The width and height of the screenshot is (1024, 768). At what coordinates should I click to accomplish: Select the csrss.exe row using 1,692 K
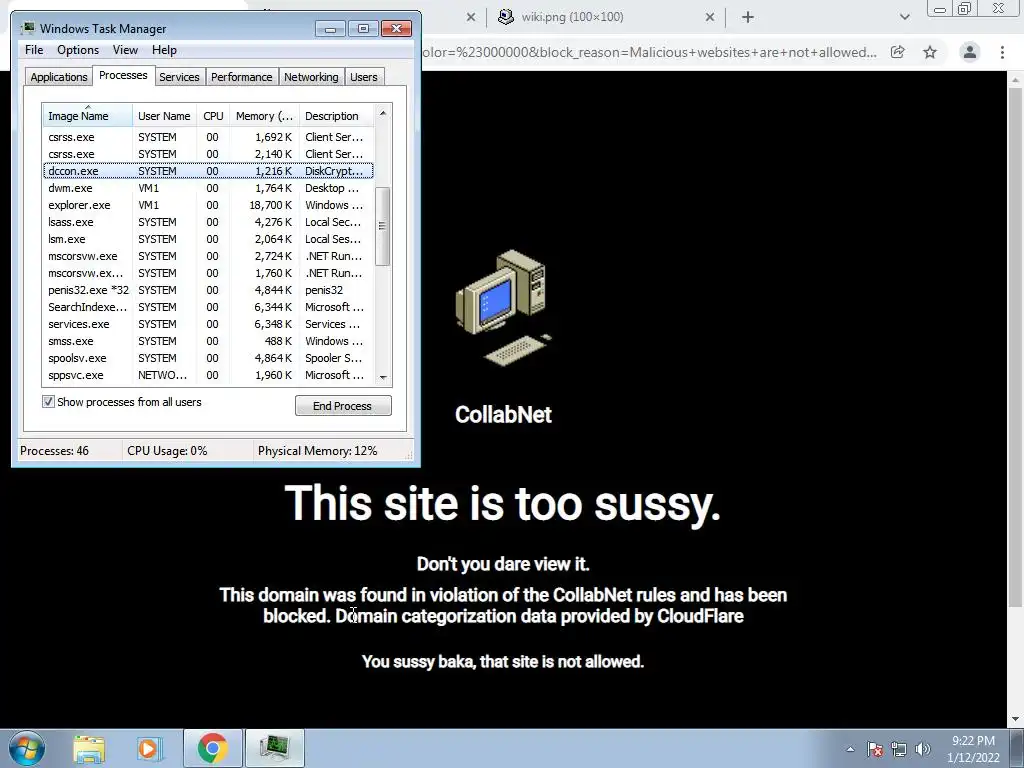(208, 137)
